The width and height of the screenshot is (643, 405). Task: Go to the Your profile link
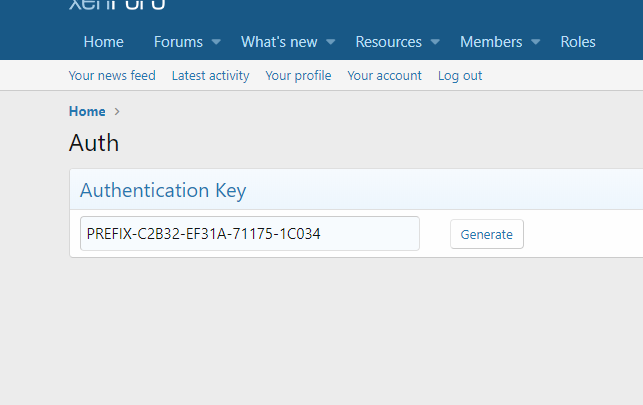(x=298, y=76)
